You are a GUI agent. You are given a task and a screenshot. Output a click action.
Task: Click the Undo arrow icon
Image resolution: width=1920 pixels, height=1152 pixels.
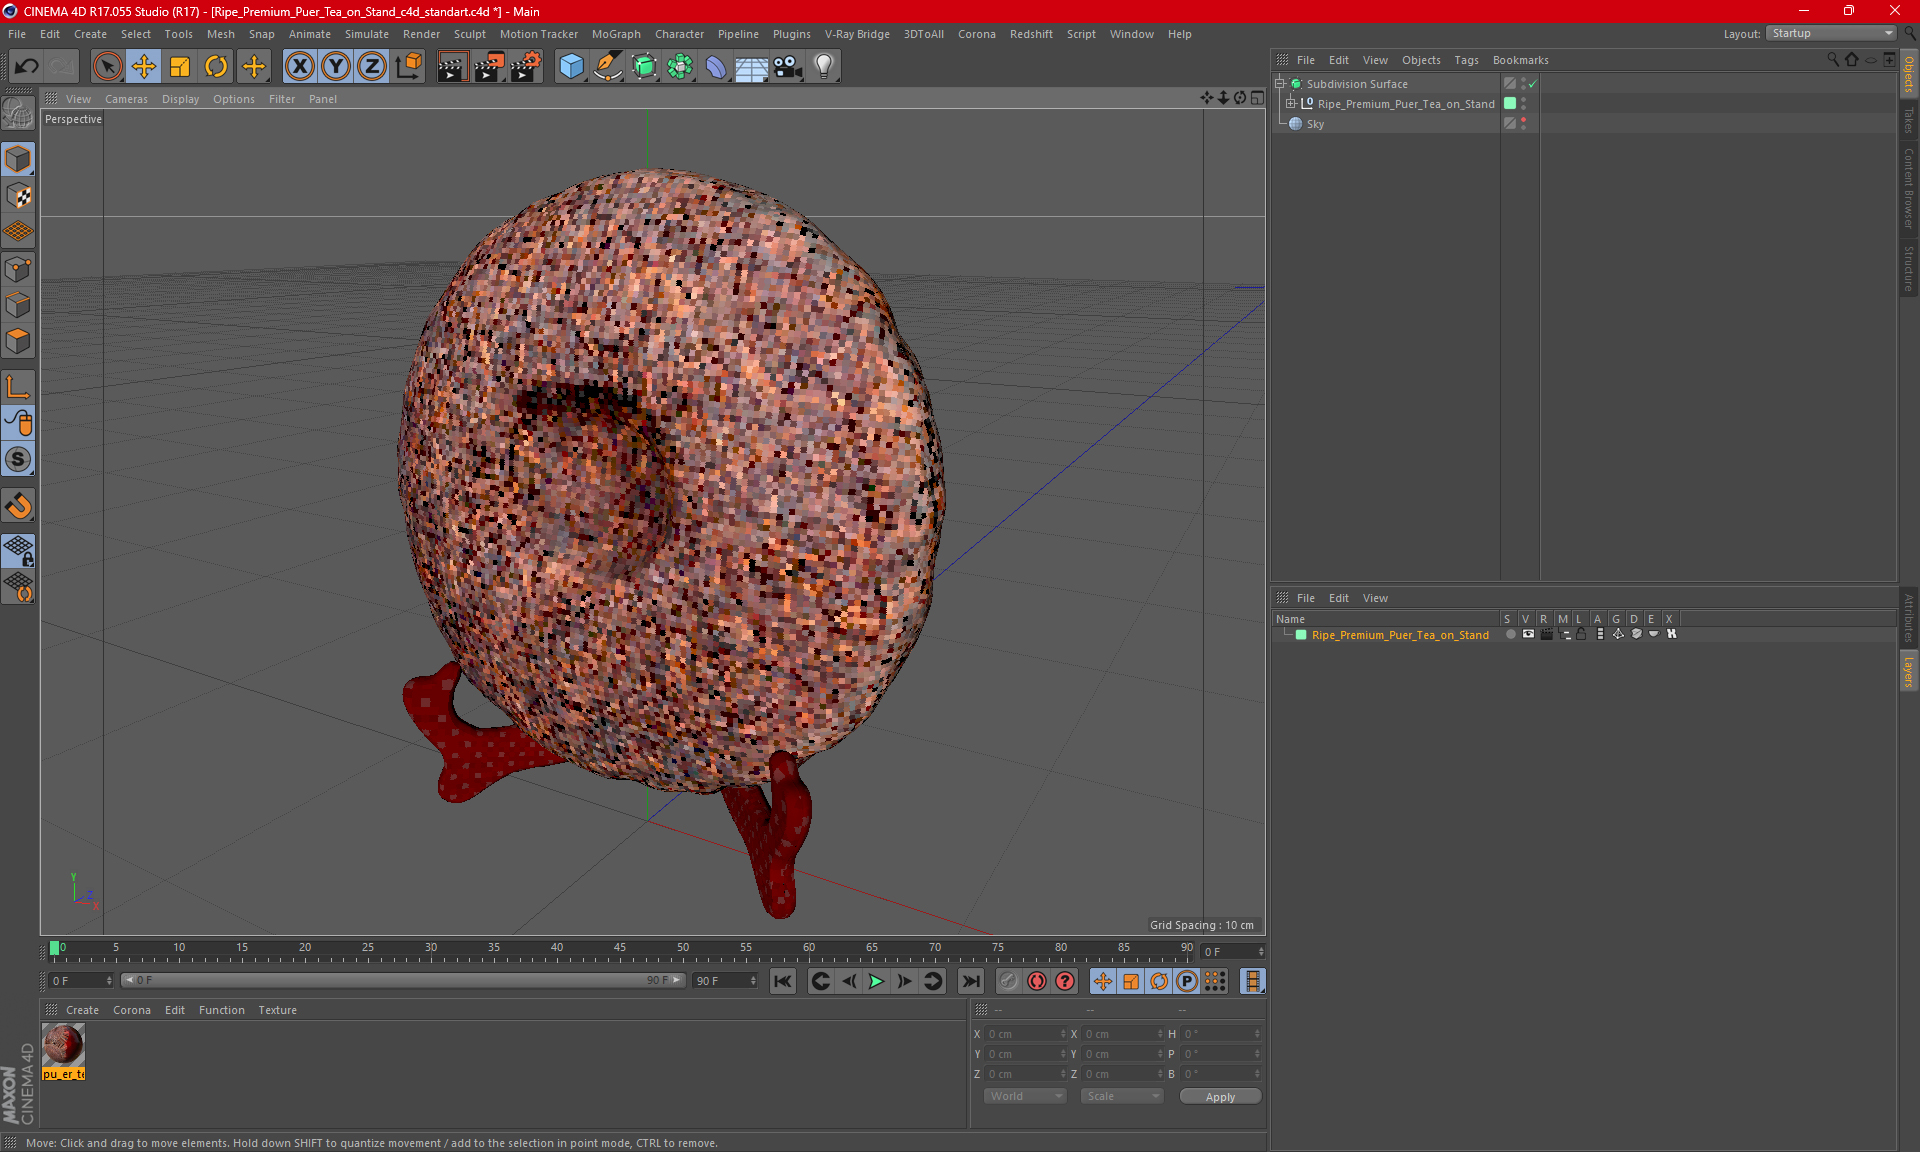(x=27, y=67)
